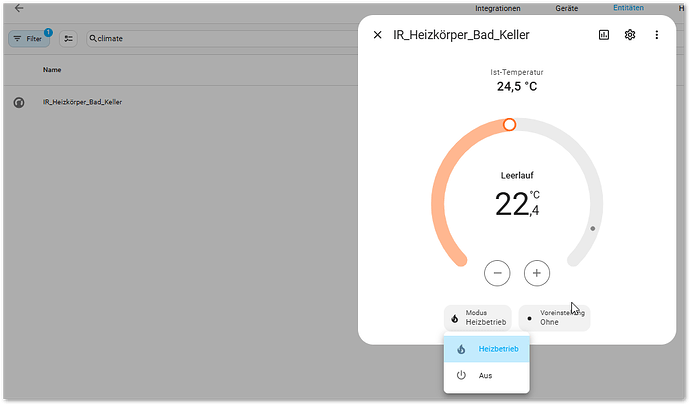Expand the Modus Heizbetrieb dropdown
This screenshot has width=690, height=404.
click(478, 318)
